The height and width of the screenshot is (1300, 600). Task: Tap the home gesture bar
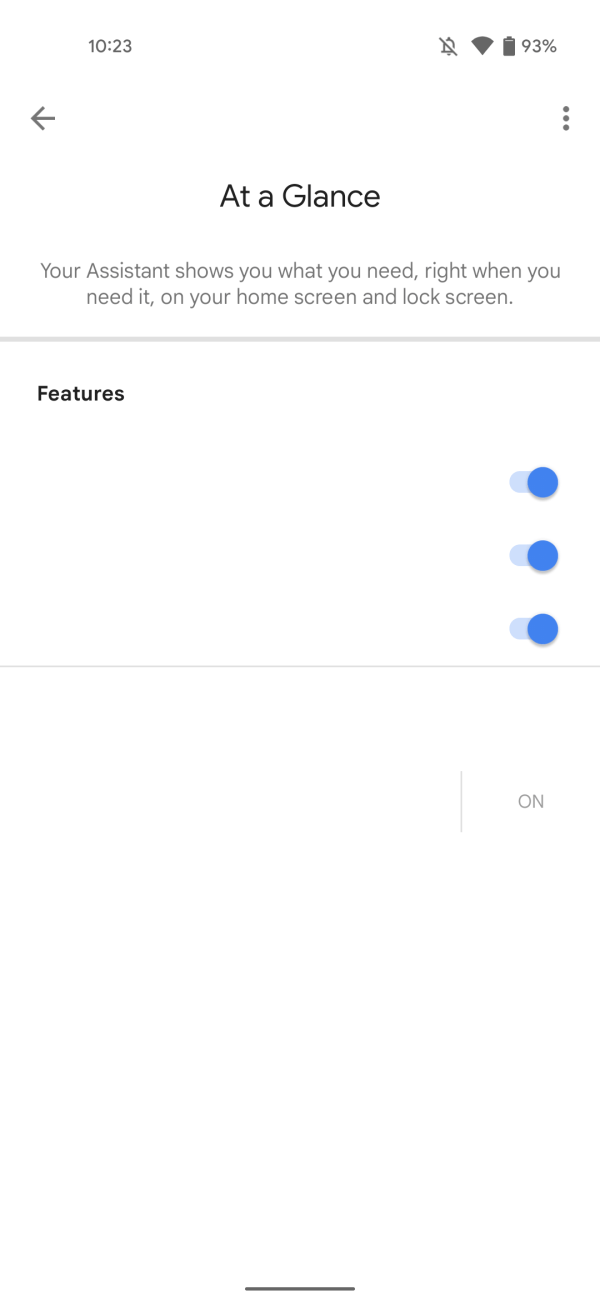pyautogui.click(x=300, y=1288)
